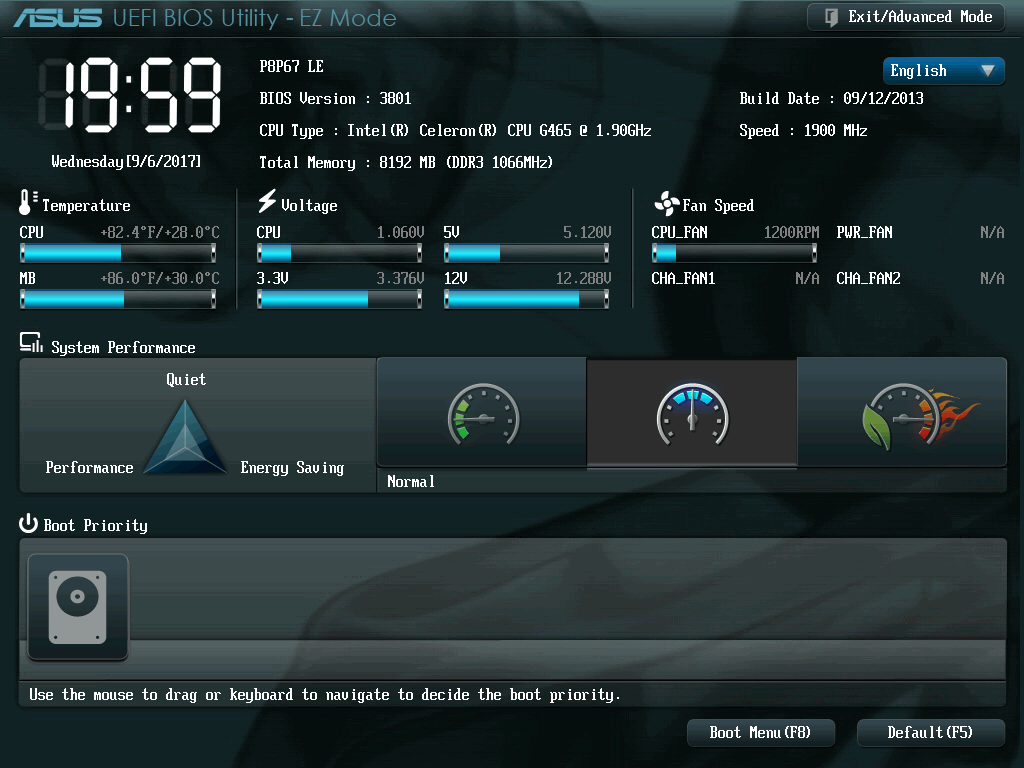This screenshot has height=768, width=1024.
Task: Click the Wednesday 9/6/2017 date text
Action: point(126,161)
